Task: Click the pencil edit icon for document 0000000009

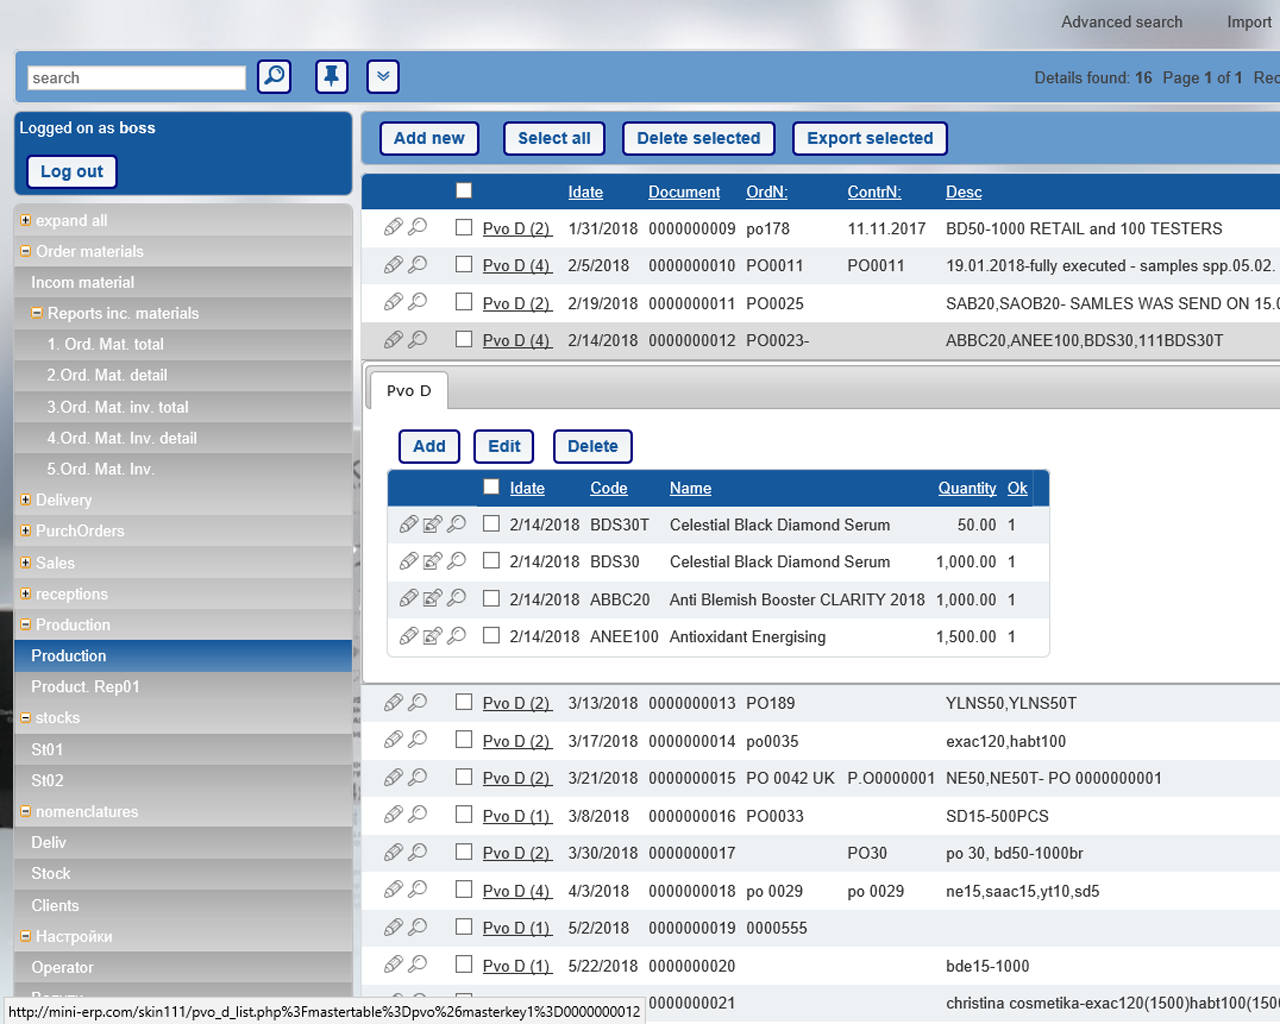Action: point(393,228)
